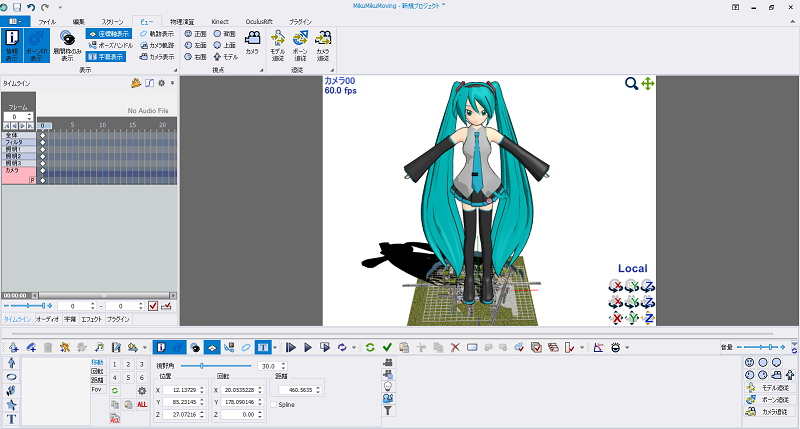Switch to 右面 right view in ribbon

(x=195, y=57)
